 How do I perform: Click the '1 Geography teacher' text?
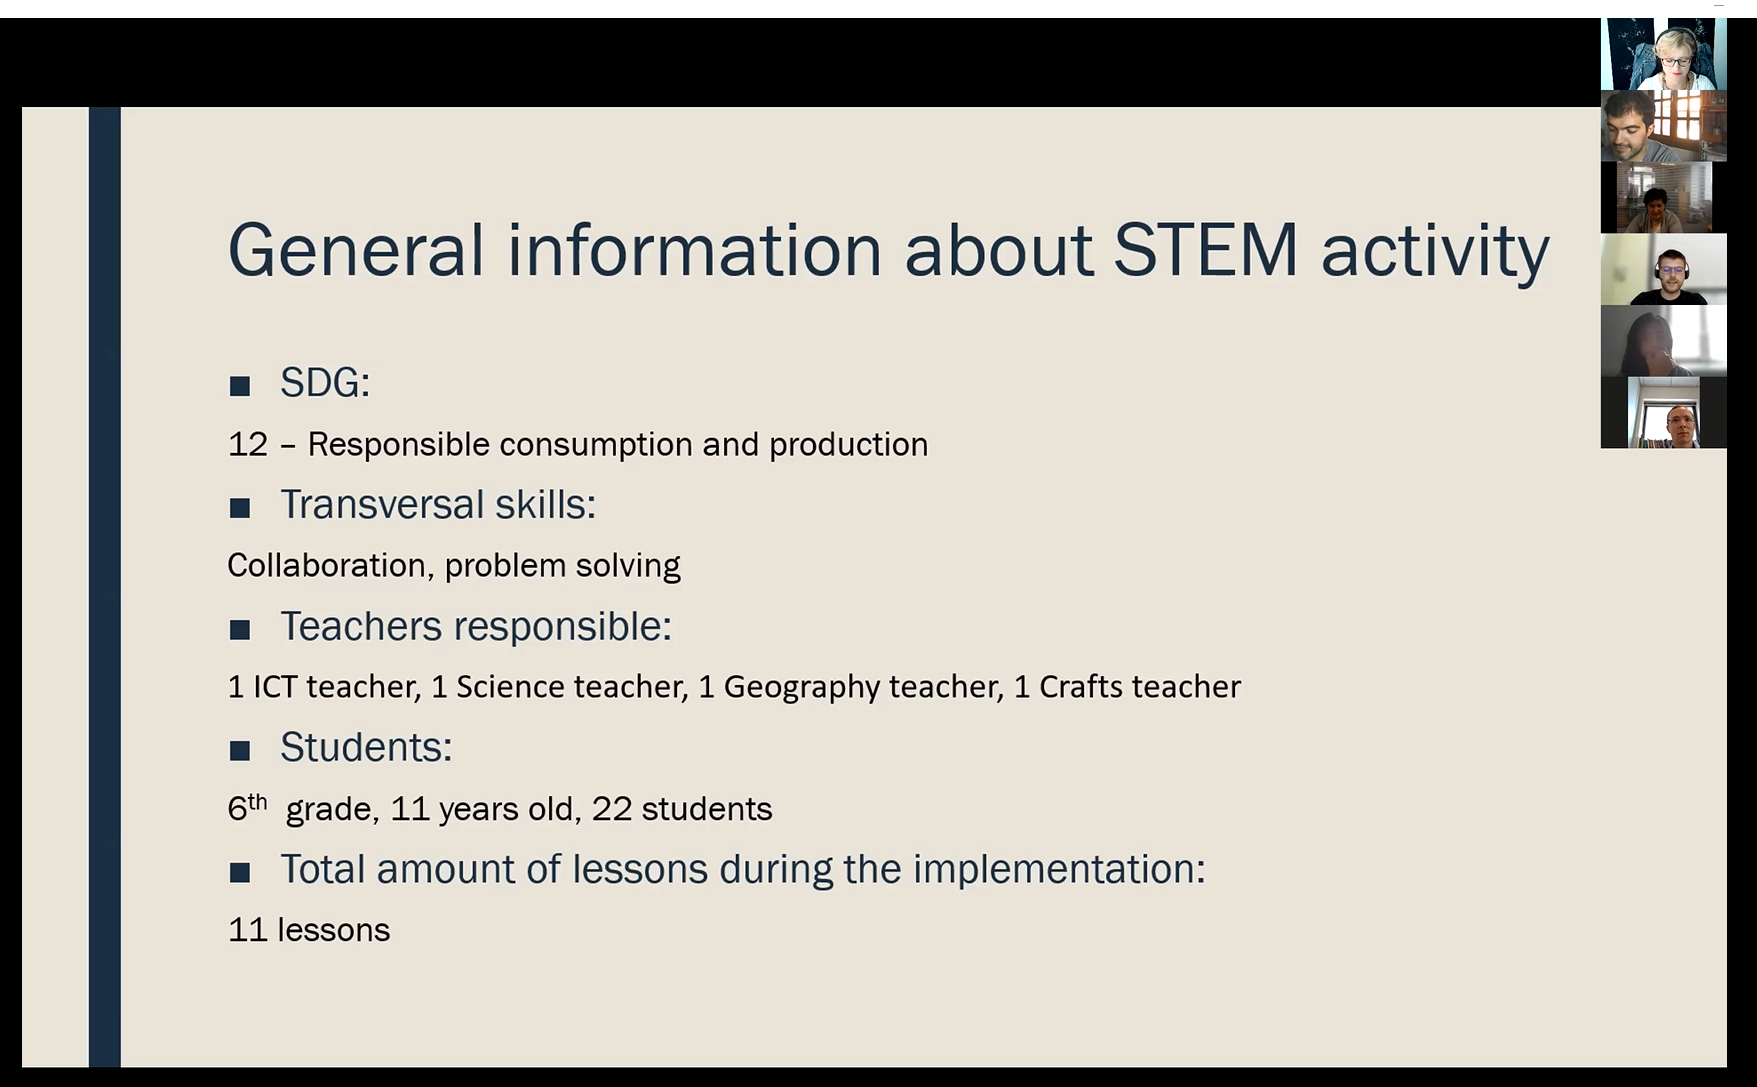tap(850, 687)
